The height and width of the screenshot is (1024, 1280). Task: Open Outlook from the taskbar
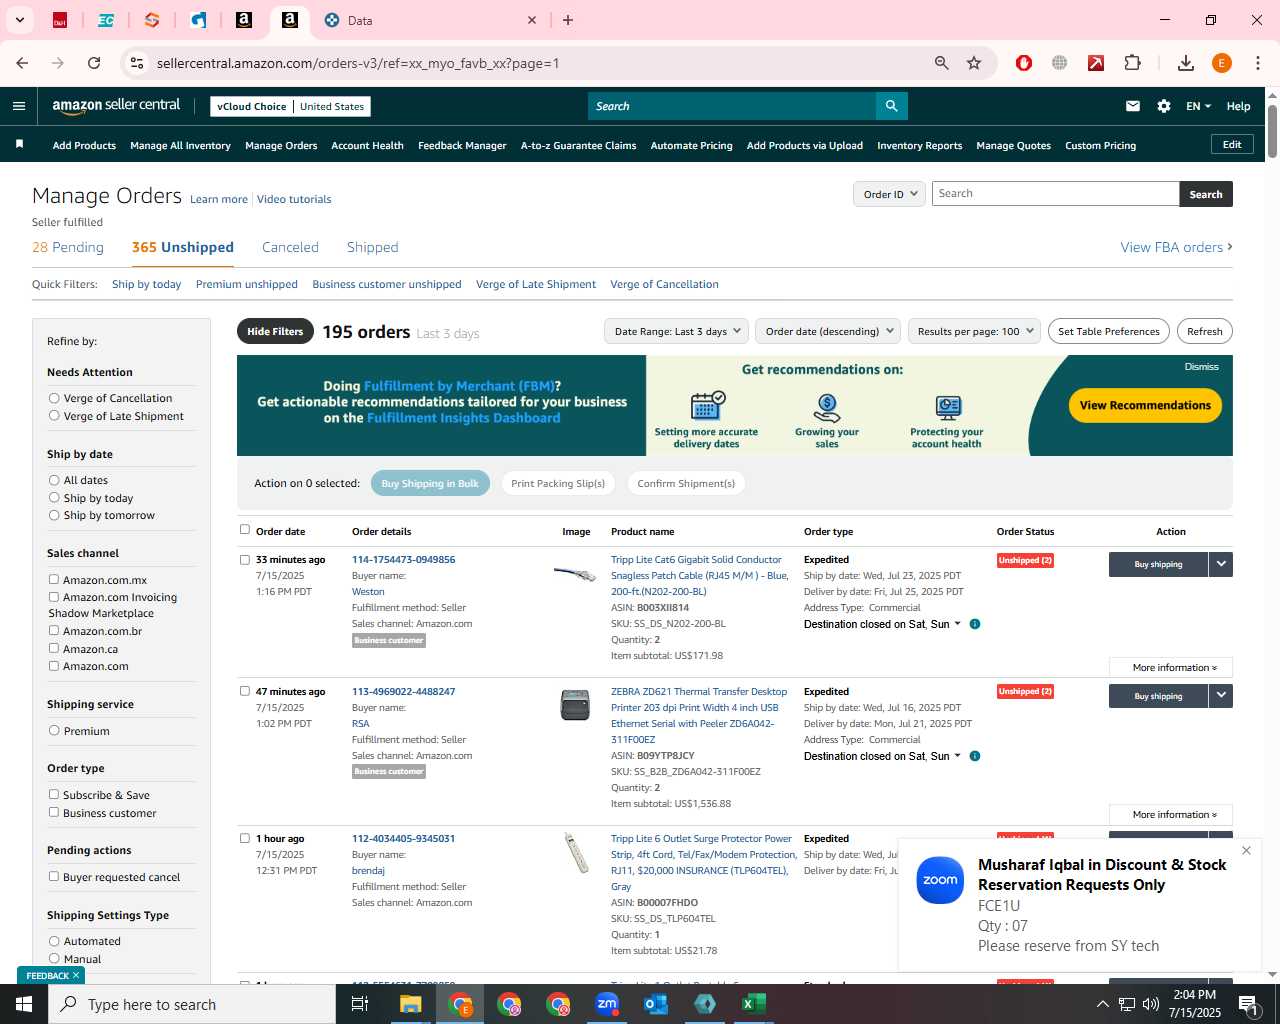pos(656,1004)
